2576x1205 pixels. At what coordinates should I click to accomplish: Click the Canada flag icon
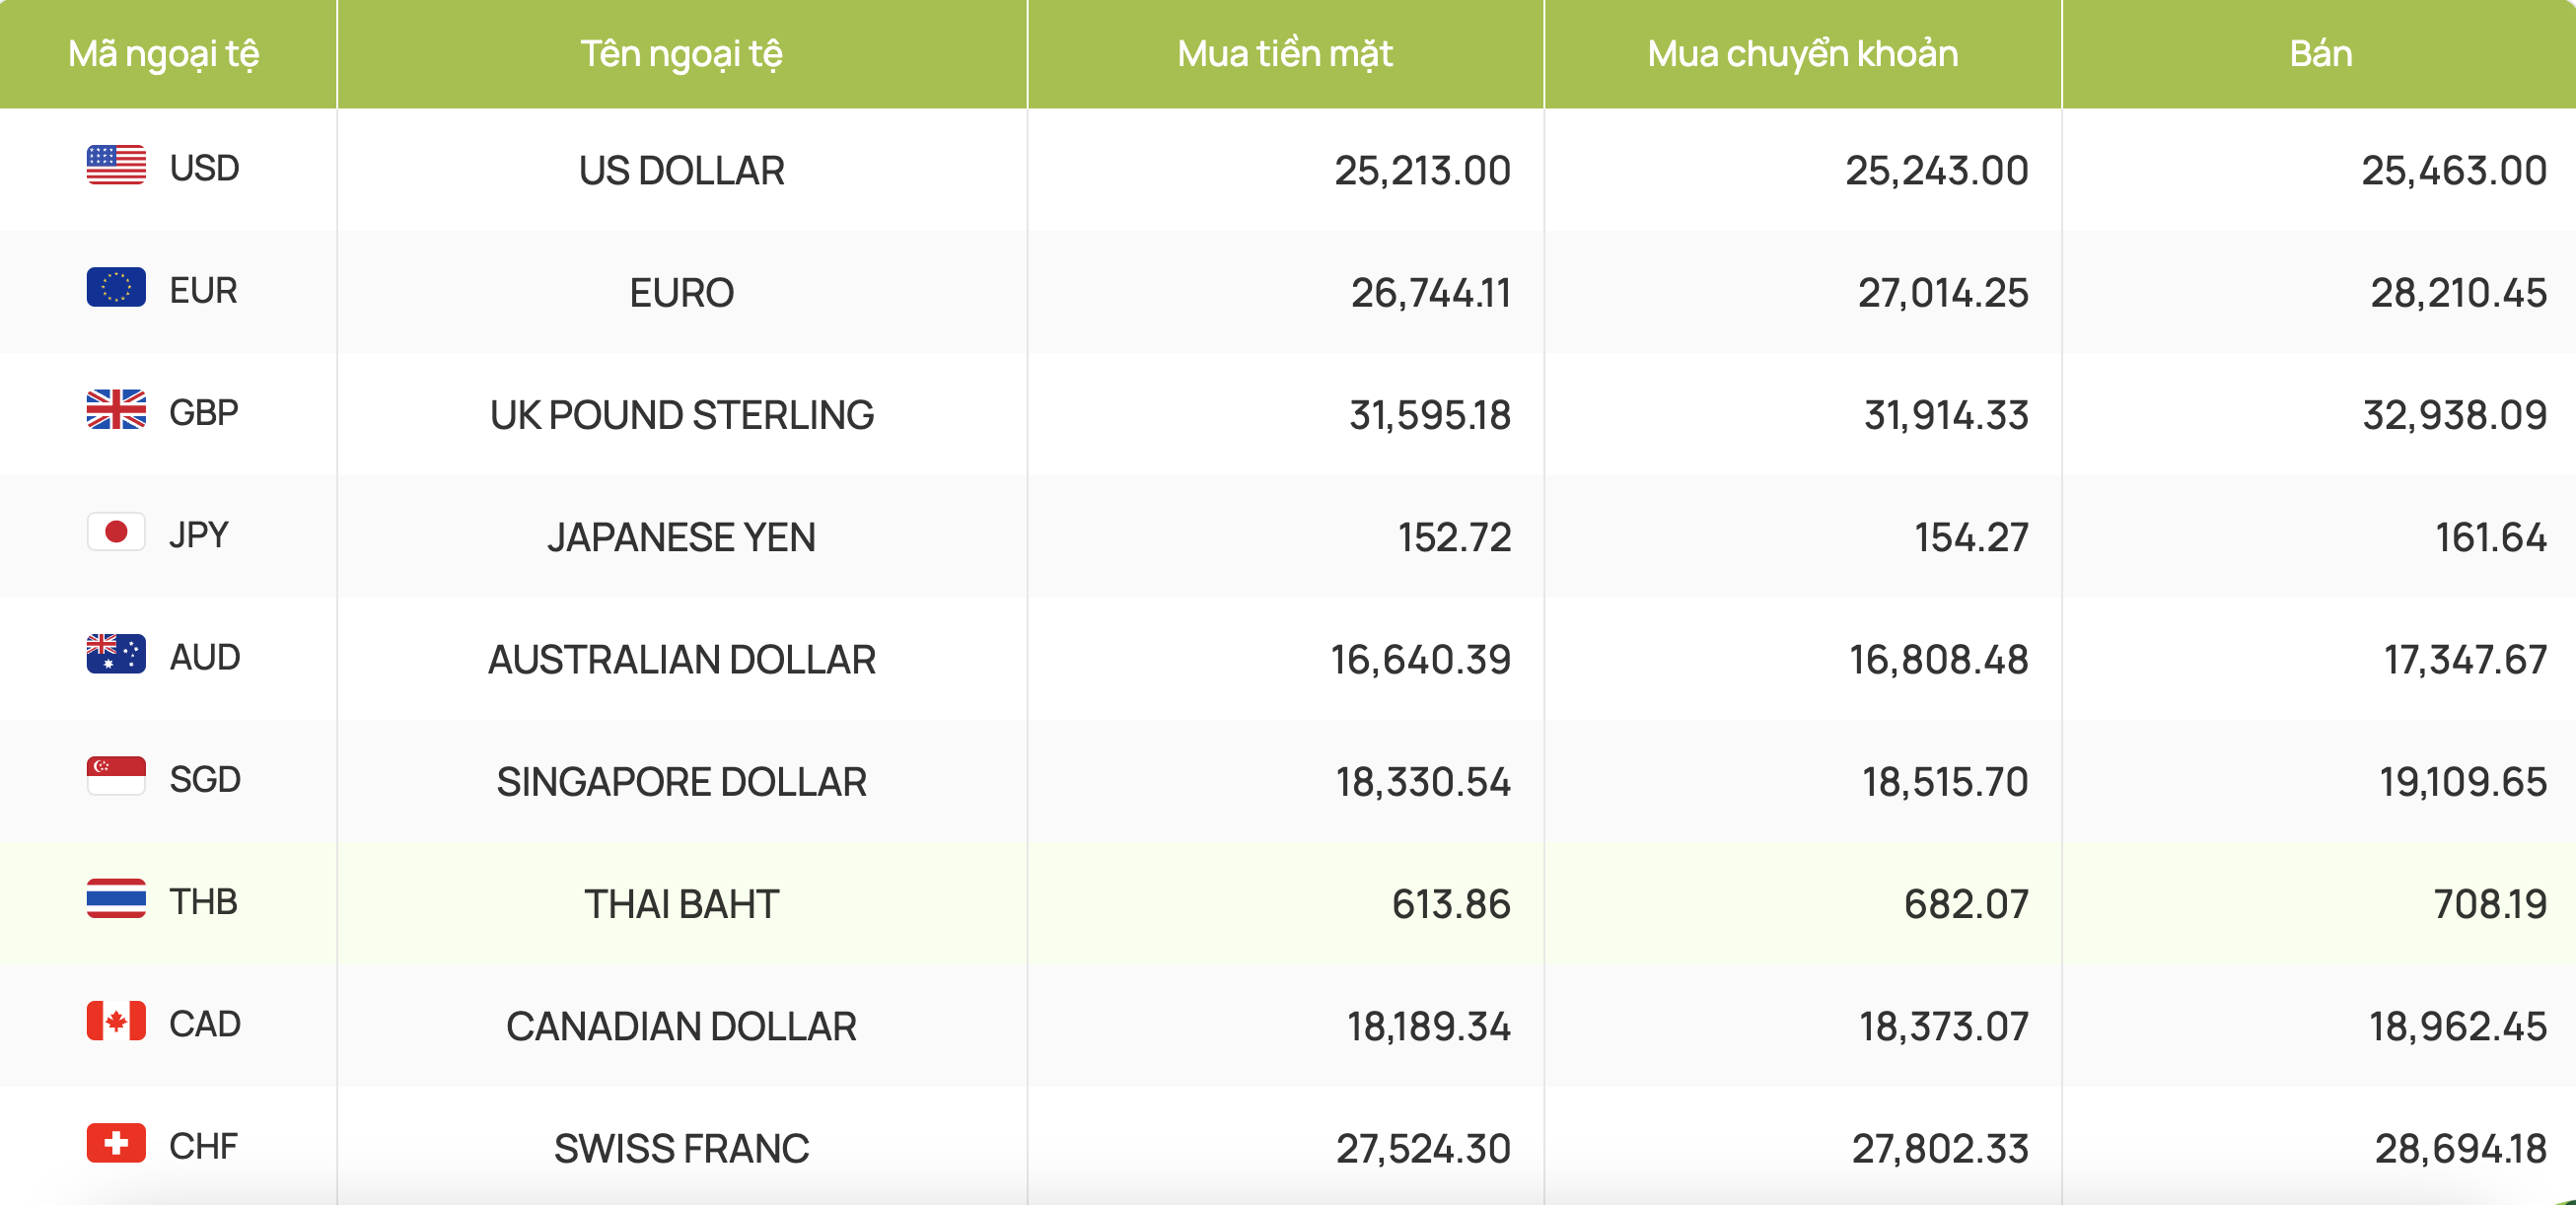116,1022
